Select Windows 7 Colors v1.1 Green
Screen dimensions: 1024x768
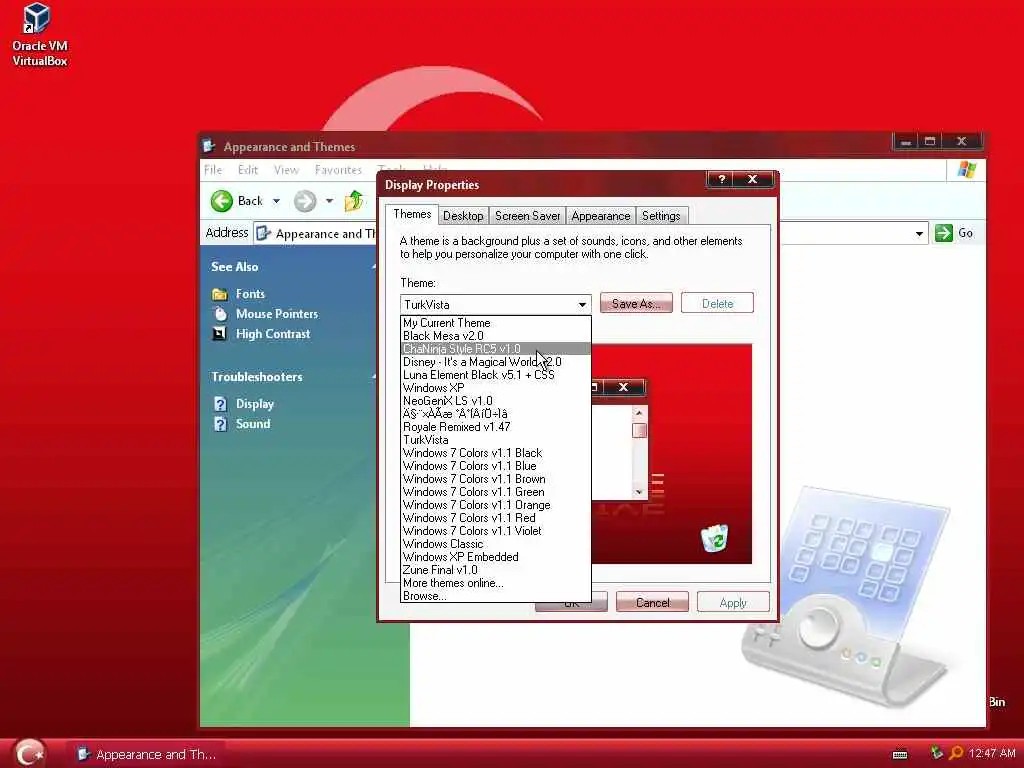pos(496,492)
